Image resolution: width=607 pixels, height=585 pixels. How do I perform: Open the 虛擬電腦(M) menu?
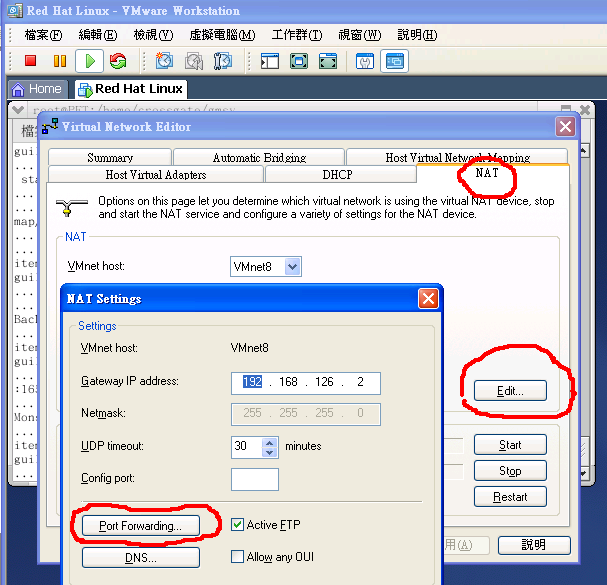tap(222, 35)
